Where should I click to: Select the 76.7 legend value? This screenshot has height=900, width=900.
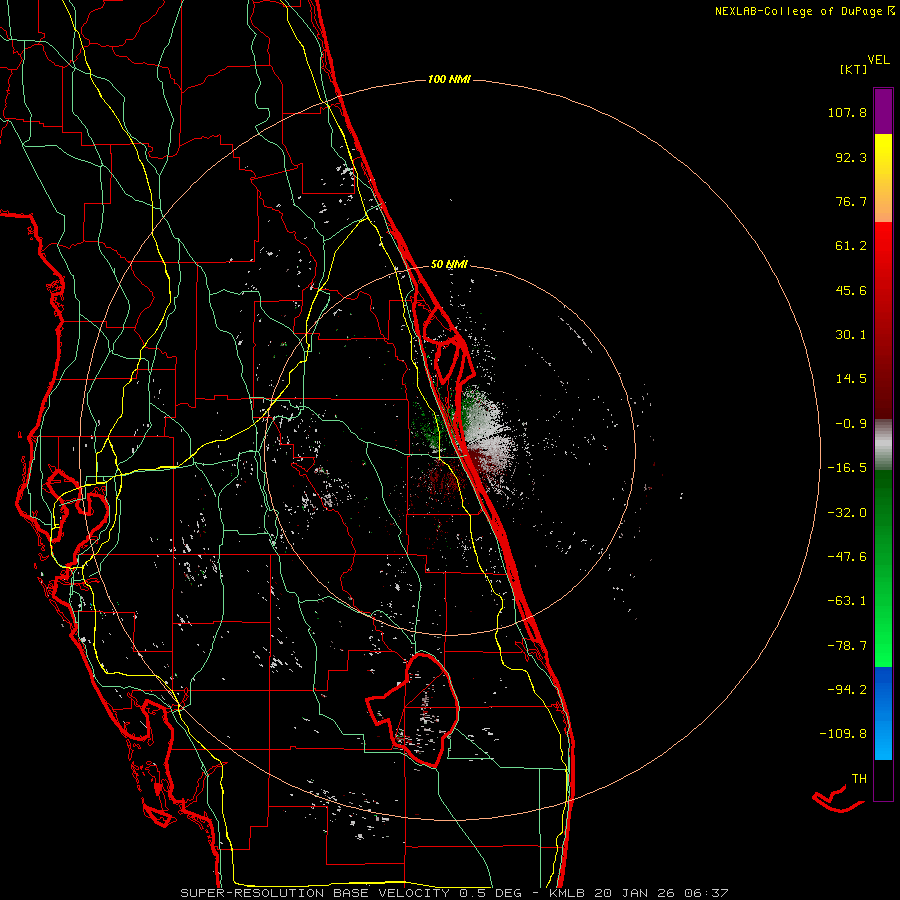click(851, 201)
